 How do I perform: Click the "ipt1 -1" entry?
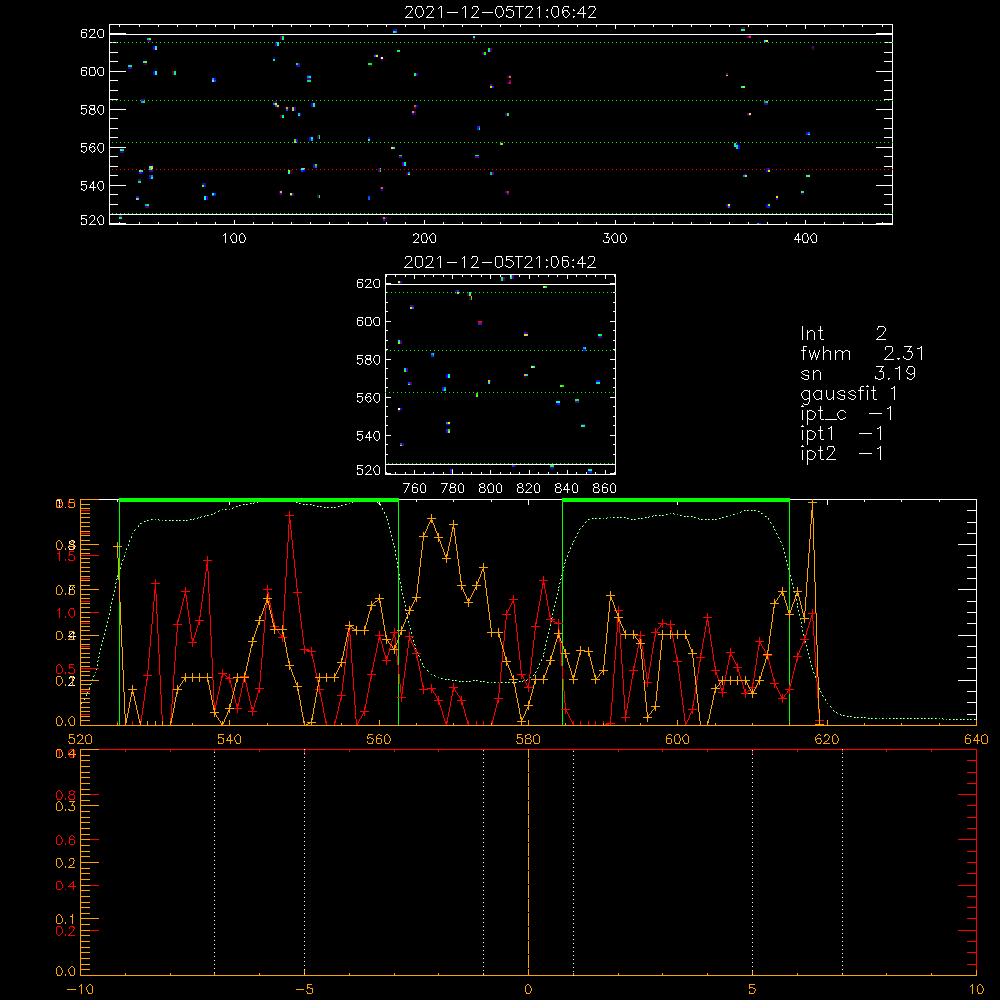point(841,434)
